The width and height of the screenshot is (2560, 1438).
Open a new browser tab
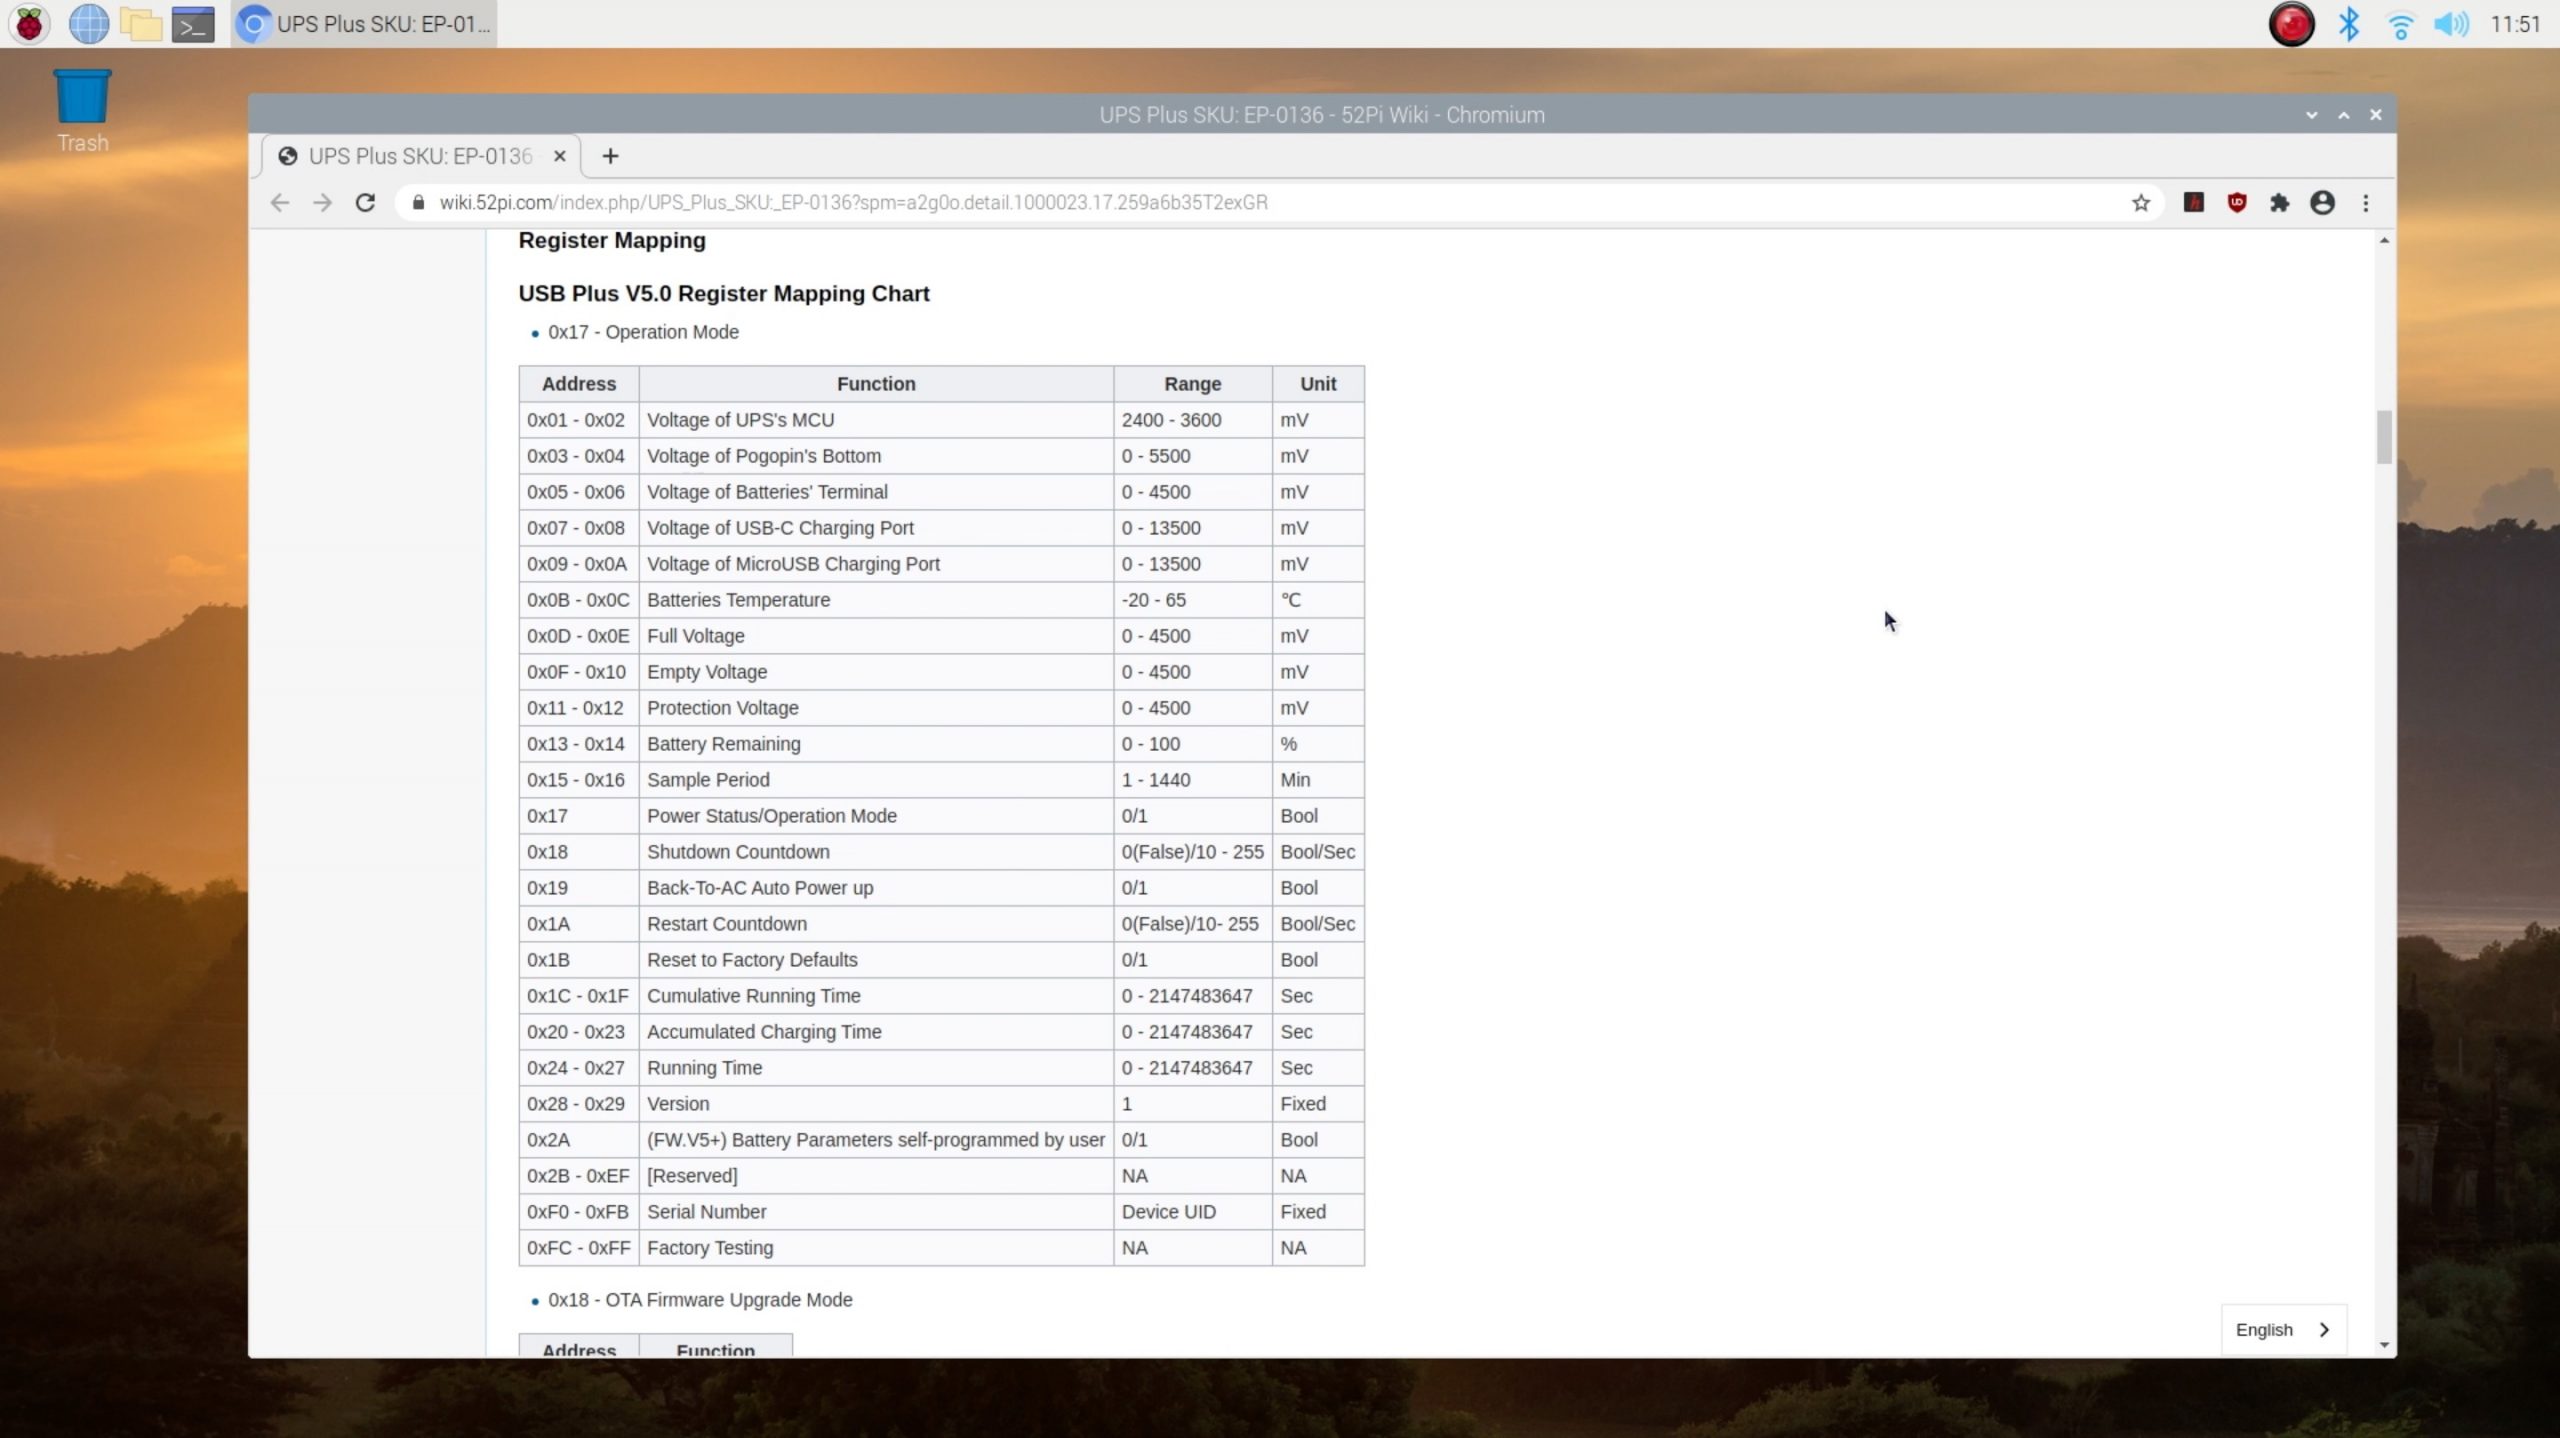tap(610, 156)
